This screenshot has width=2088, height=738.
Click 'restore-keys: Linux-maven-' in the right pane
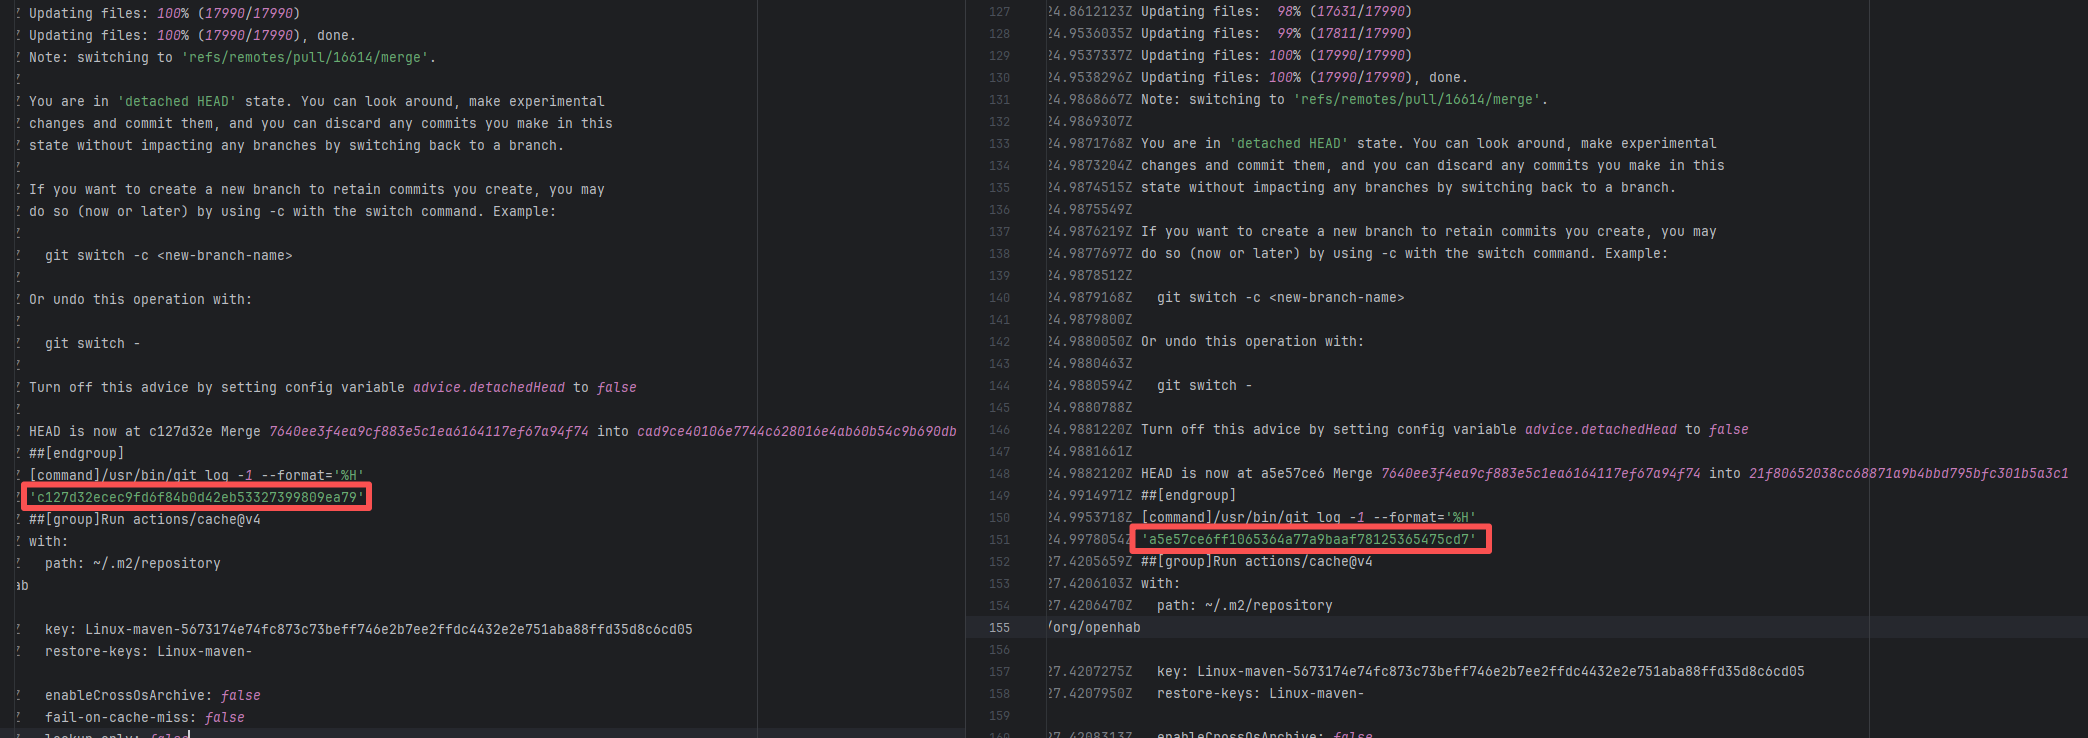[x=1260, y=693]
